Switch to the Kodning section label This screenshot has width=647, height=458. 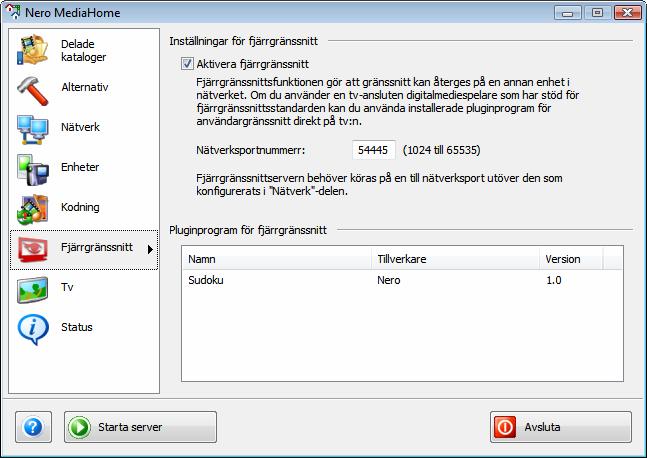80,207
